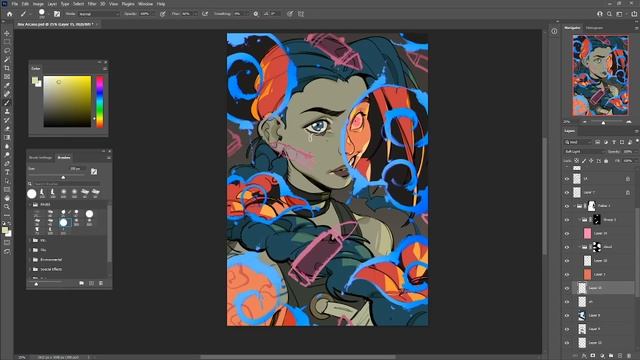Open the Share icon at top right
640x360 pixels.
click(x=634, y=14)
